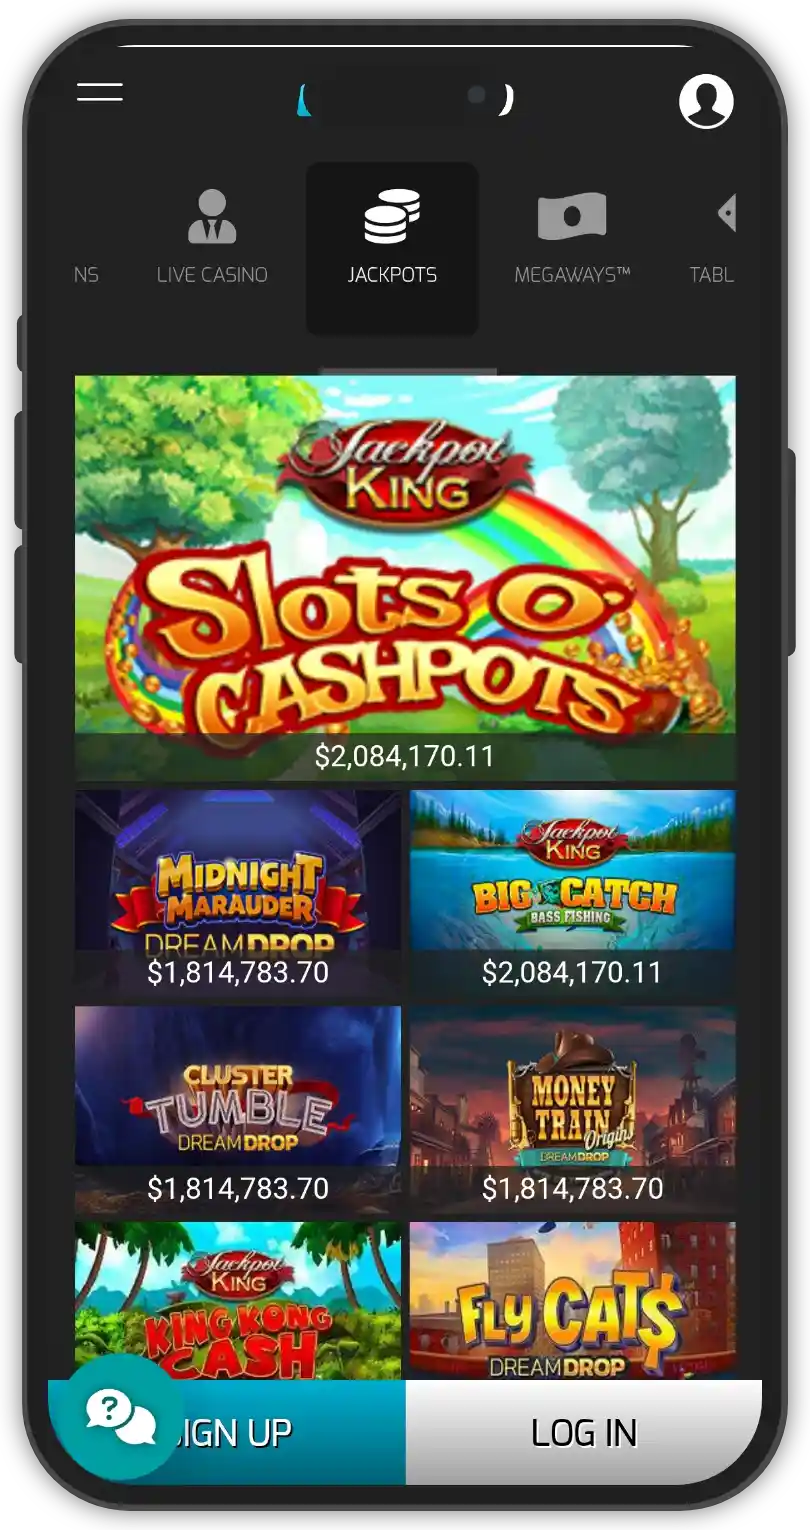Open the user account profile icon
The image size is (810, 1530).
(706, 100)
